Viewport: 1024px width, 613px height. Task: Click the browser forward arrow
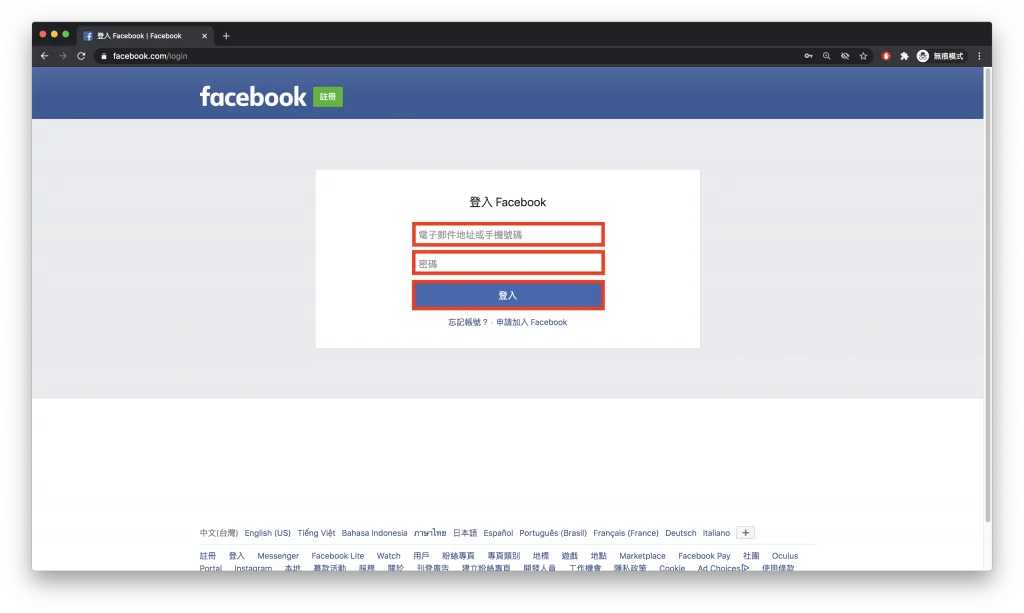click(x=63, y=56)
